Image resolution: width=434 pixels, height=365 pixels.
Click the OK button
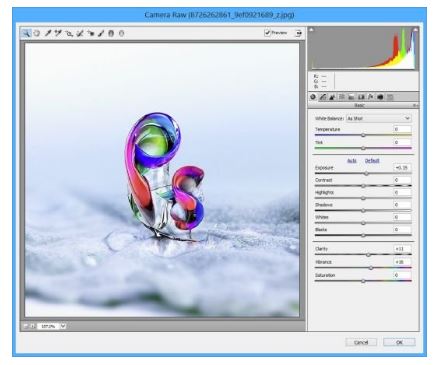(x=399, y=342)
